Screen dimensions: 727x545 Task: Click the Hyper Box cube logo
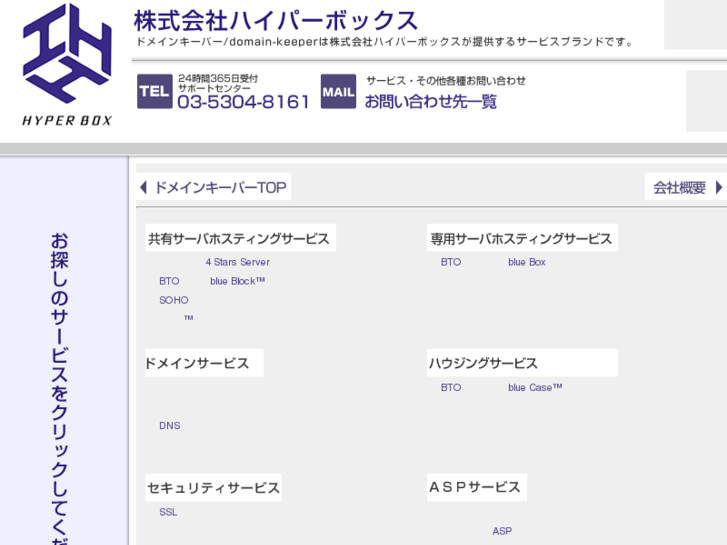pos(67,53)
